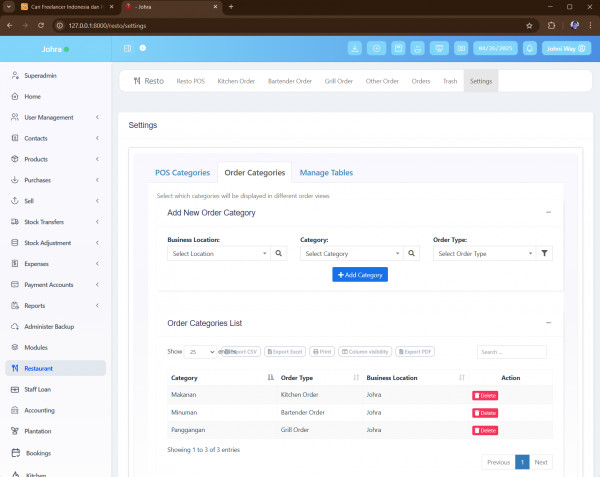Expand Sell sidebar menu
The width and height of the screenshot is (600, 477).
55,201
